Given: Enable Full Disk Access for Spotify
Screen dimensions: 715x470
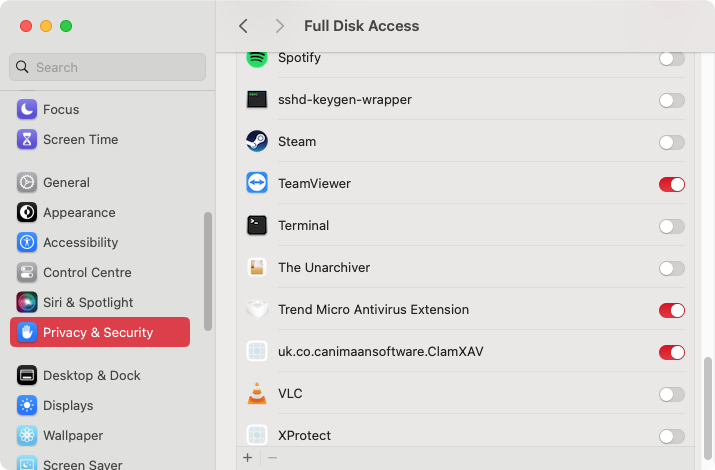Looking at the screenshot, I should point(672,58).
